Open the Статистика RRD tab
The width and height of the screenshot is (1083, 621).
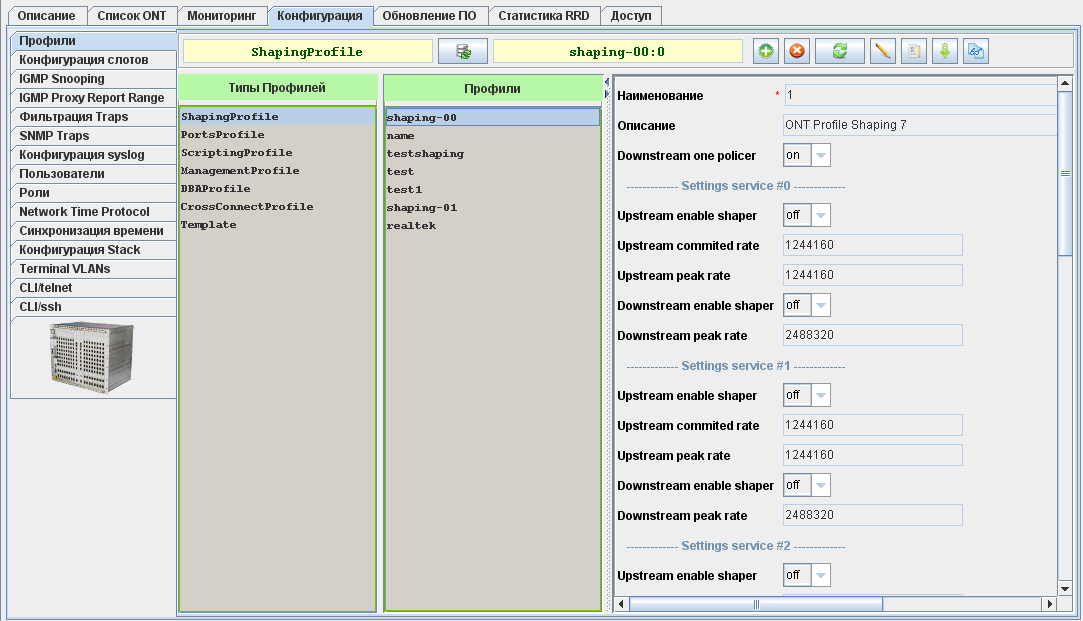(x=544, y=16)
